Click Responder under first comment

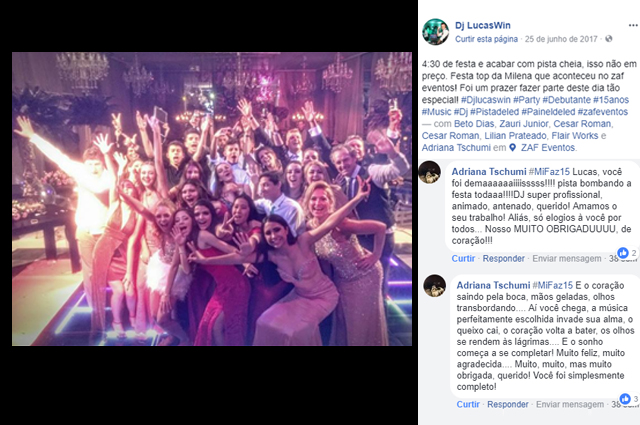(x=504, y=258)
